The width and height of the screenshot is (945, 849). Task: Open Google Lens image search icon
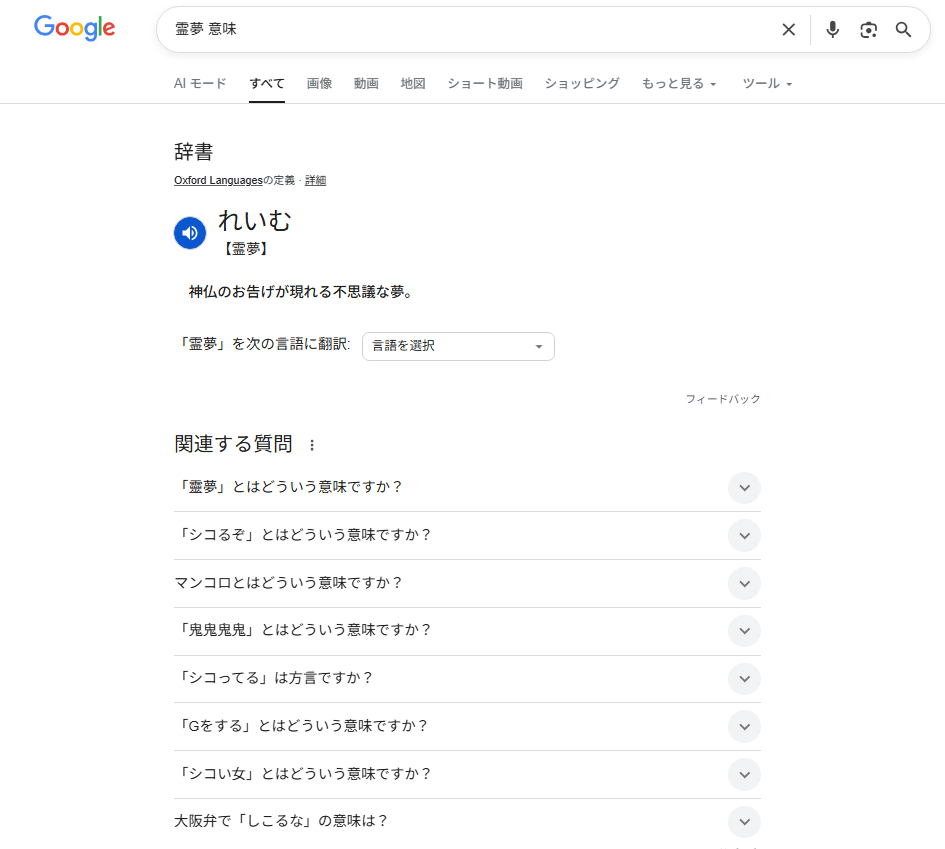(x=868, y=30)
